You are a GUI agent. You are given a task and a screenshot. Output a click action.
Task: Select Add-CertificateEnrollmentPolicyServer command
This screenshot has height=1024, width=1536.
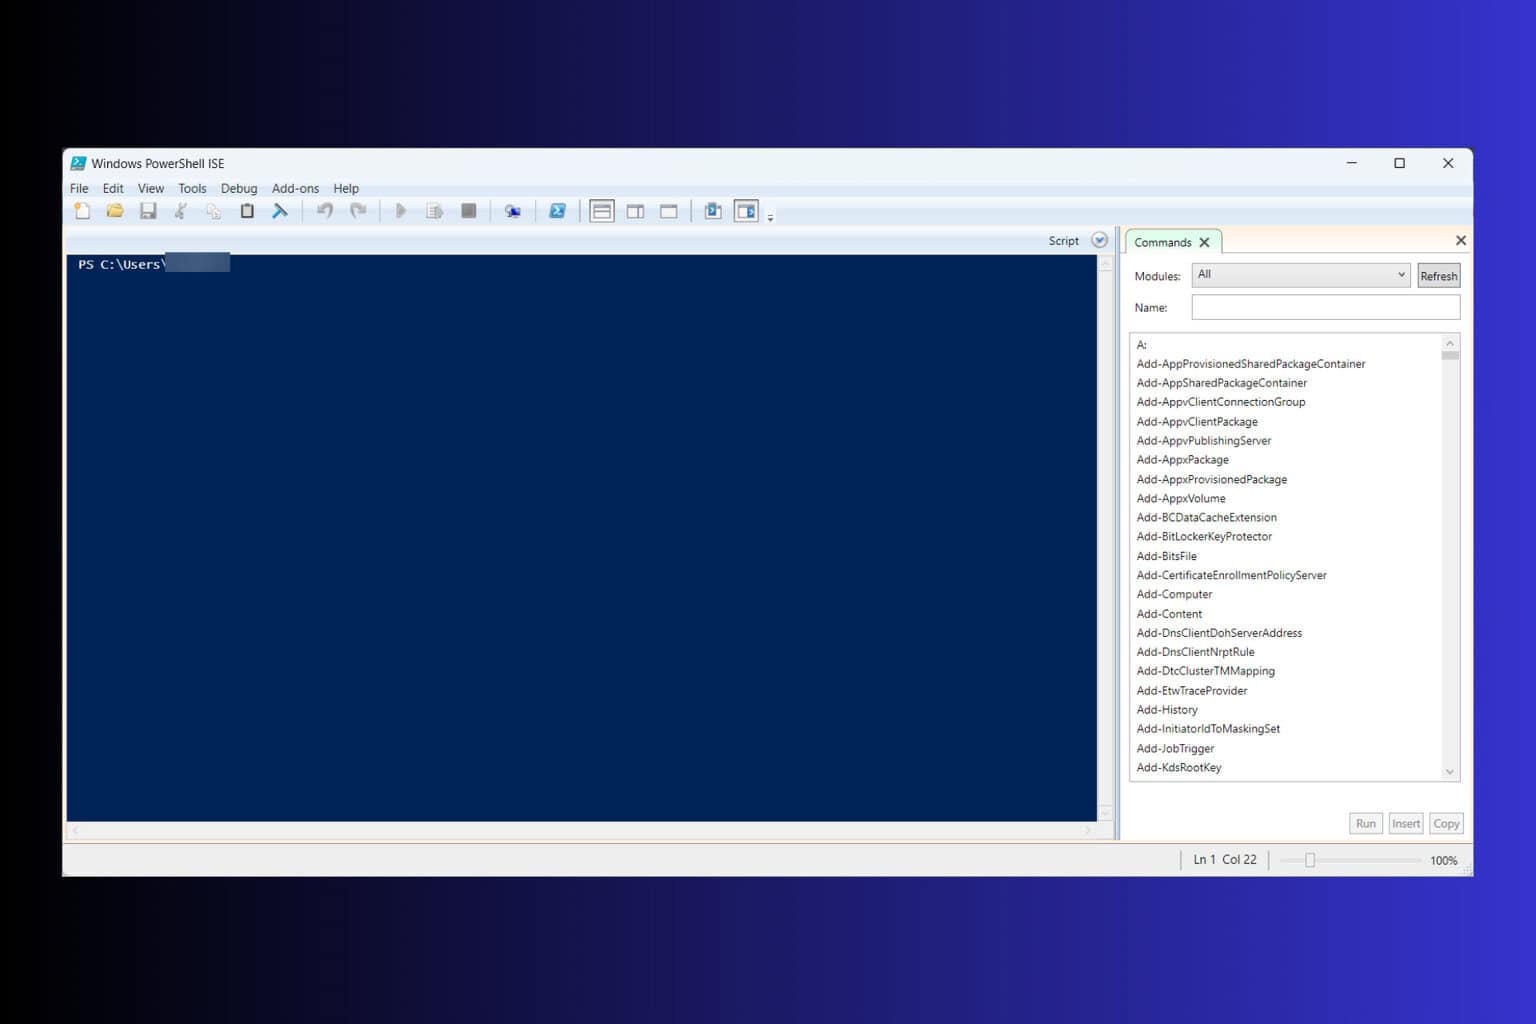coord(1232,576)
